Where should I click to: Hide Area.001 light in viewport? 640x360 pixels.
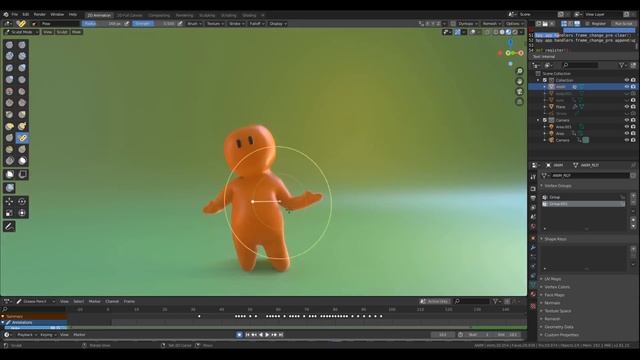click(x=627, y=127)
